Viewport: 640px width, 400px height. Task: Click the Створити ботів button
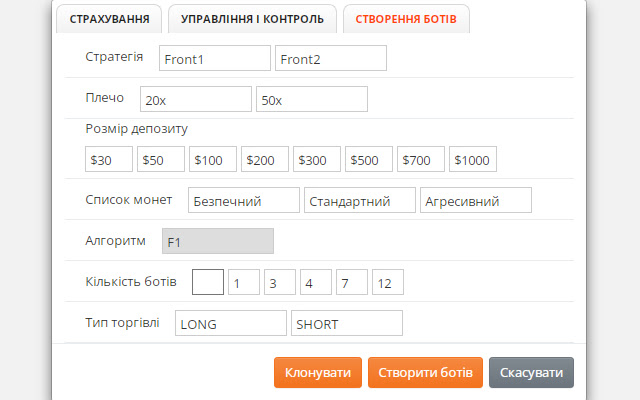click(x=425, y=372)
